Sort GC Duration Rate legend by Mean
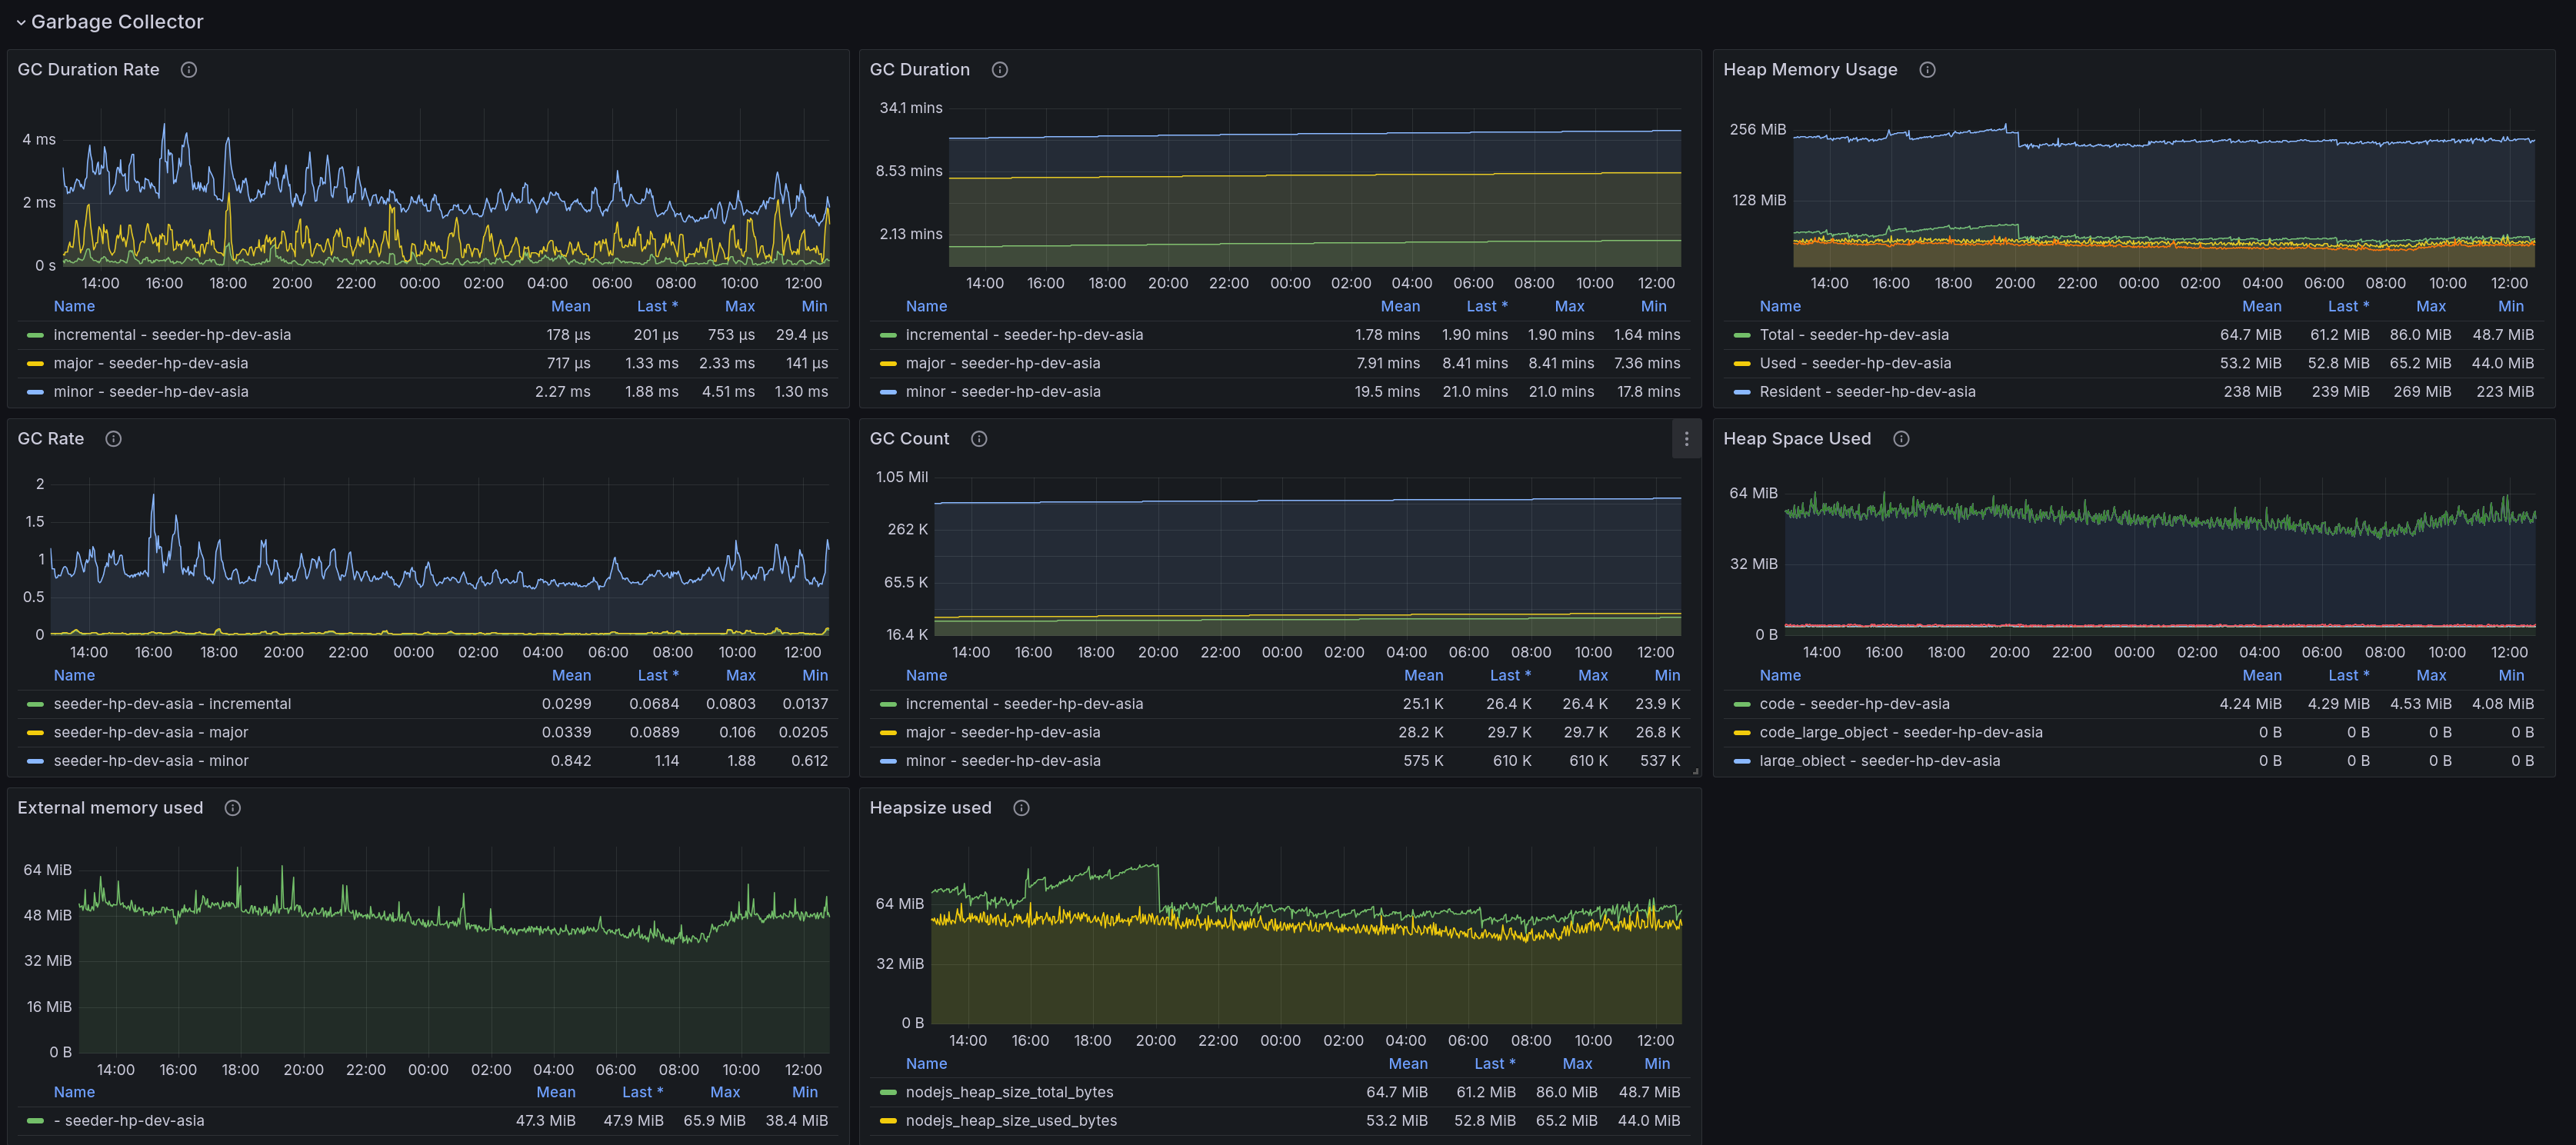This screenshot has height=1145, width=2576. coord(570,306)
